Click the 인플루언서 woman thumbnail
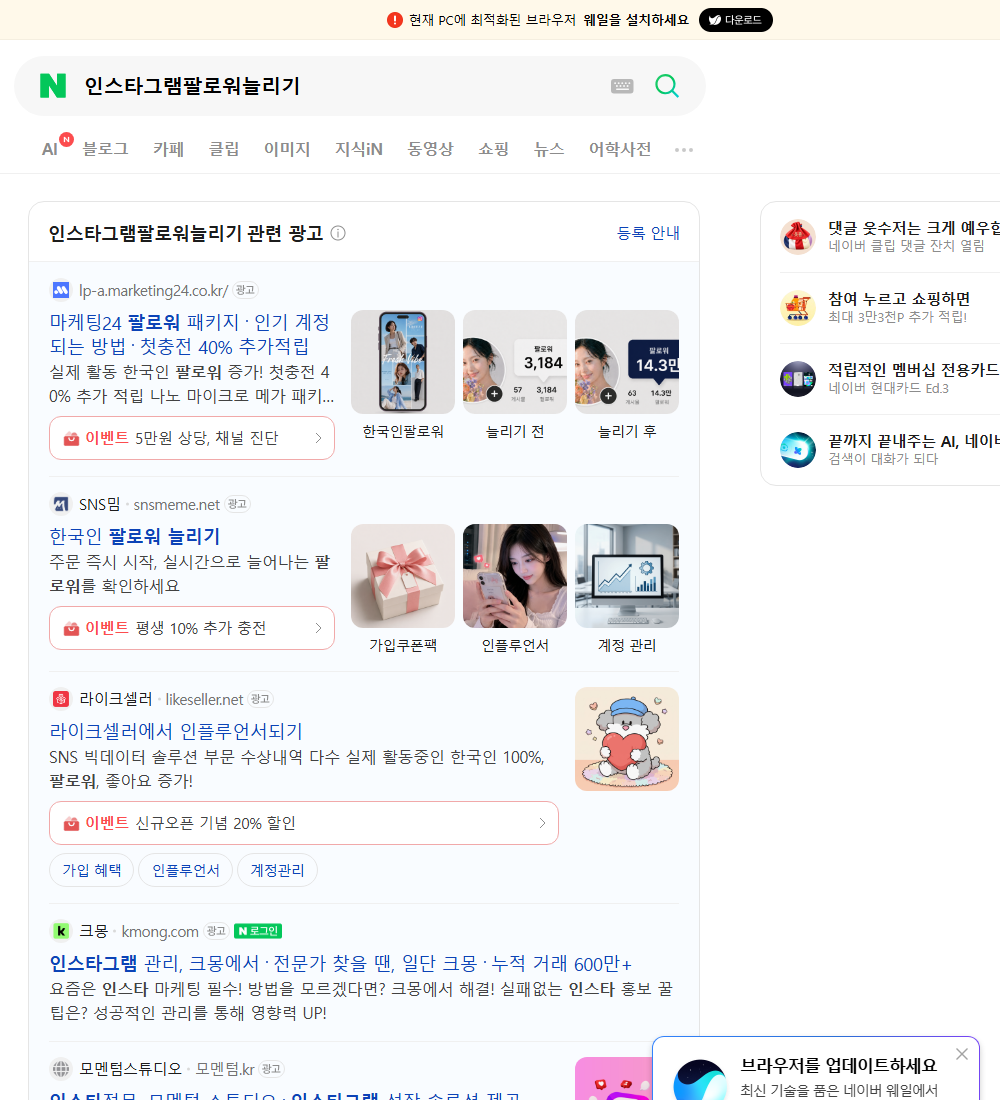The width and height of the screenshot is (1000, 1100). pyautogui.click(x=515, y=576)
